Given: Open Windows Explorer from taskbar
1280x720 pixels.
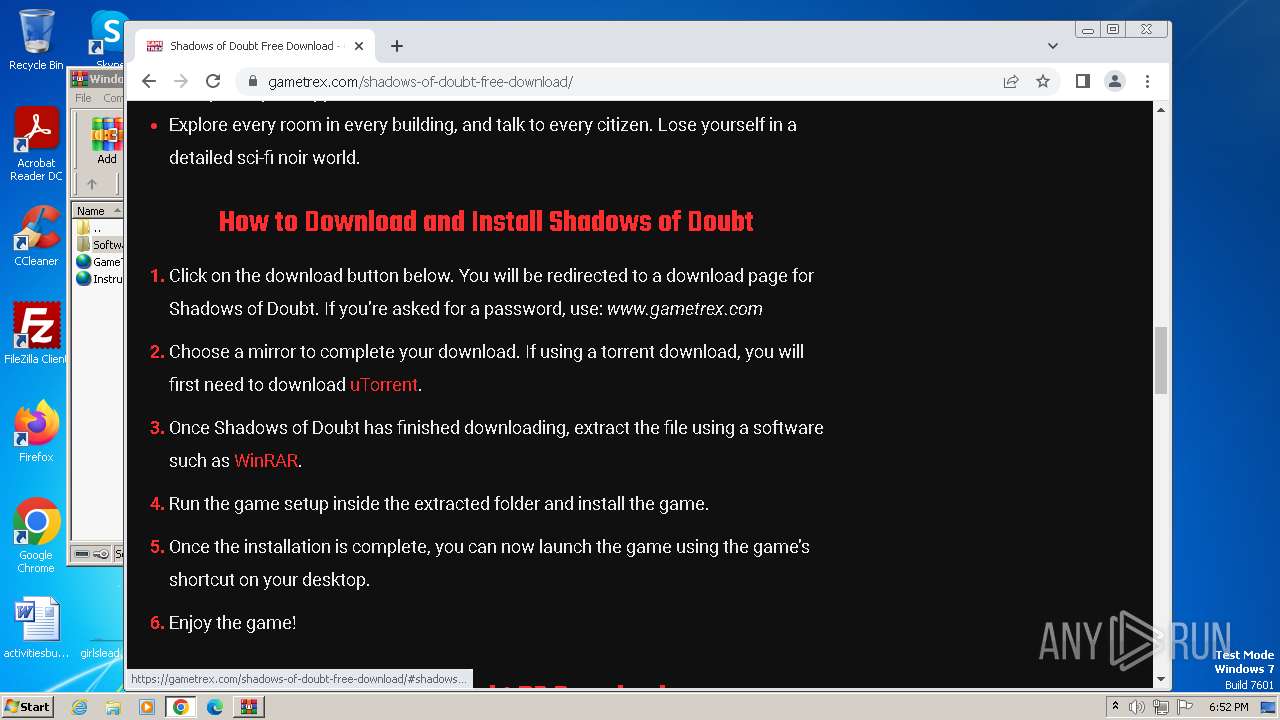Looking at the screenshot, I should (x=113, y=707).
